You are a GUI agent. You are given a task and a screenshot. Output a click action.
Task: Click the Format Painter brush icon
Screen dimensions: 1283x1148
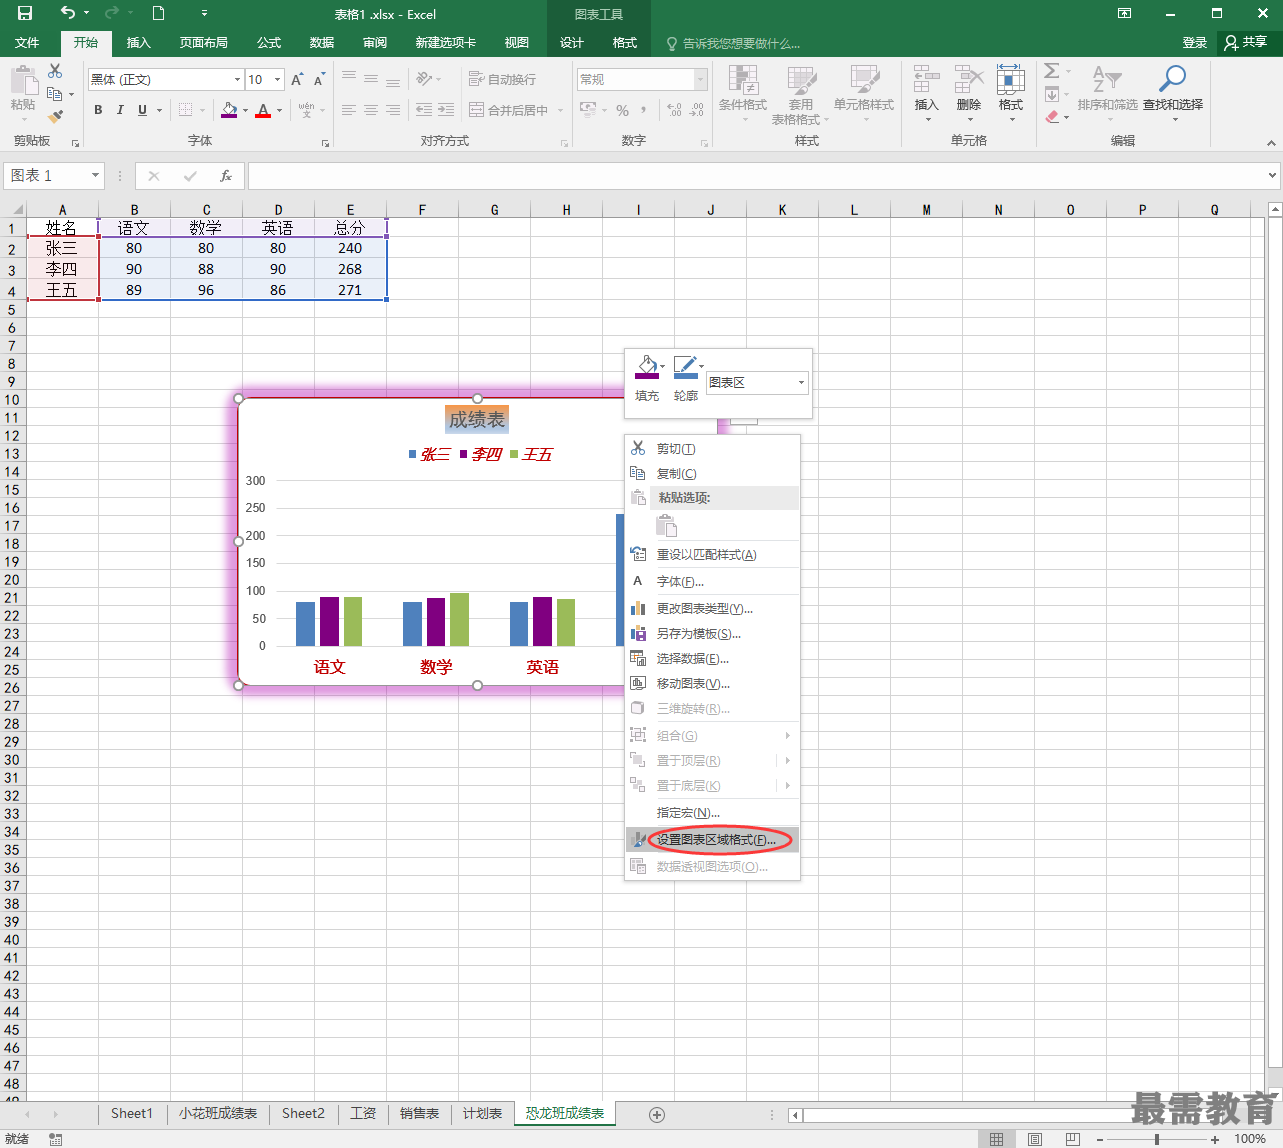[55, 116]
